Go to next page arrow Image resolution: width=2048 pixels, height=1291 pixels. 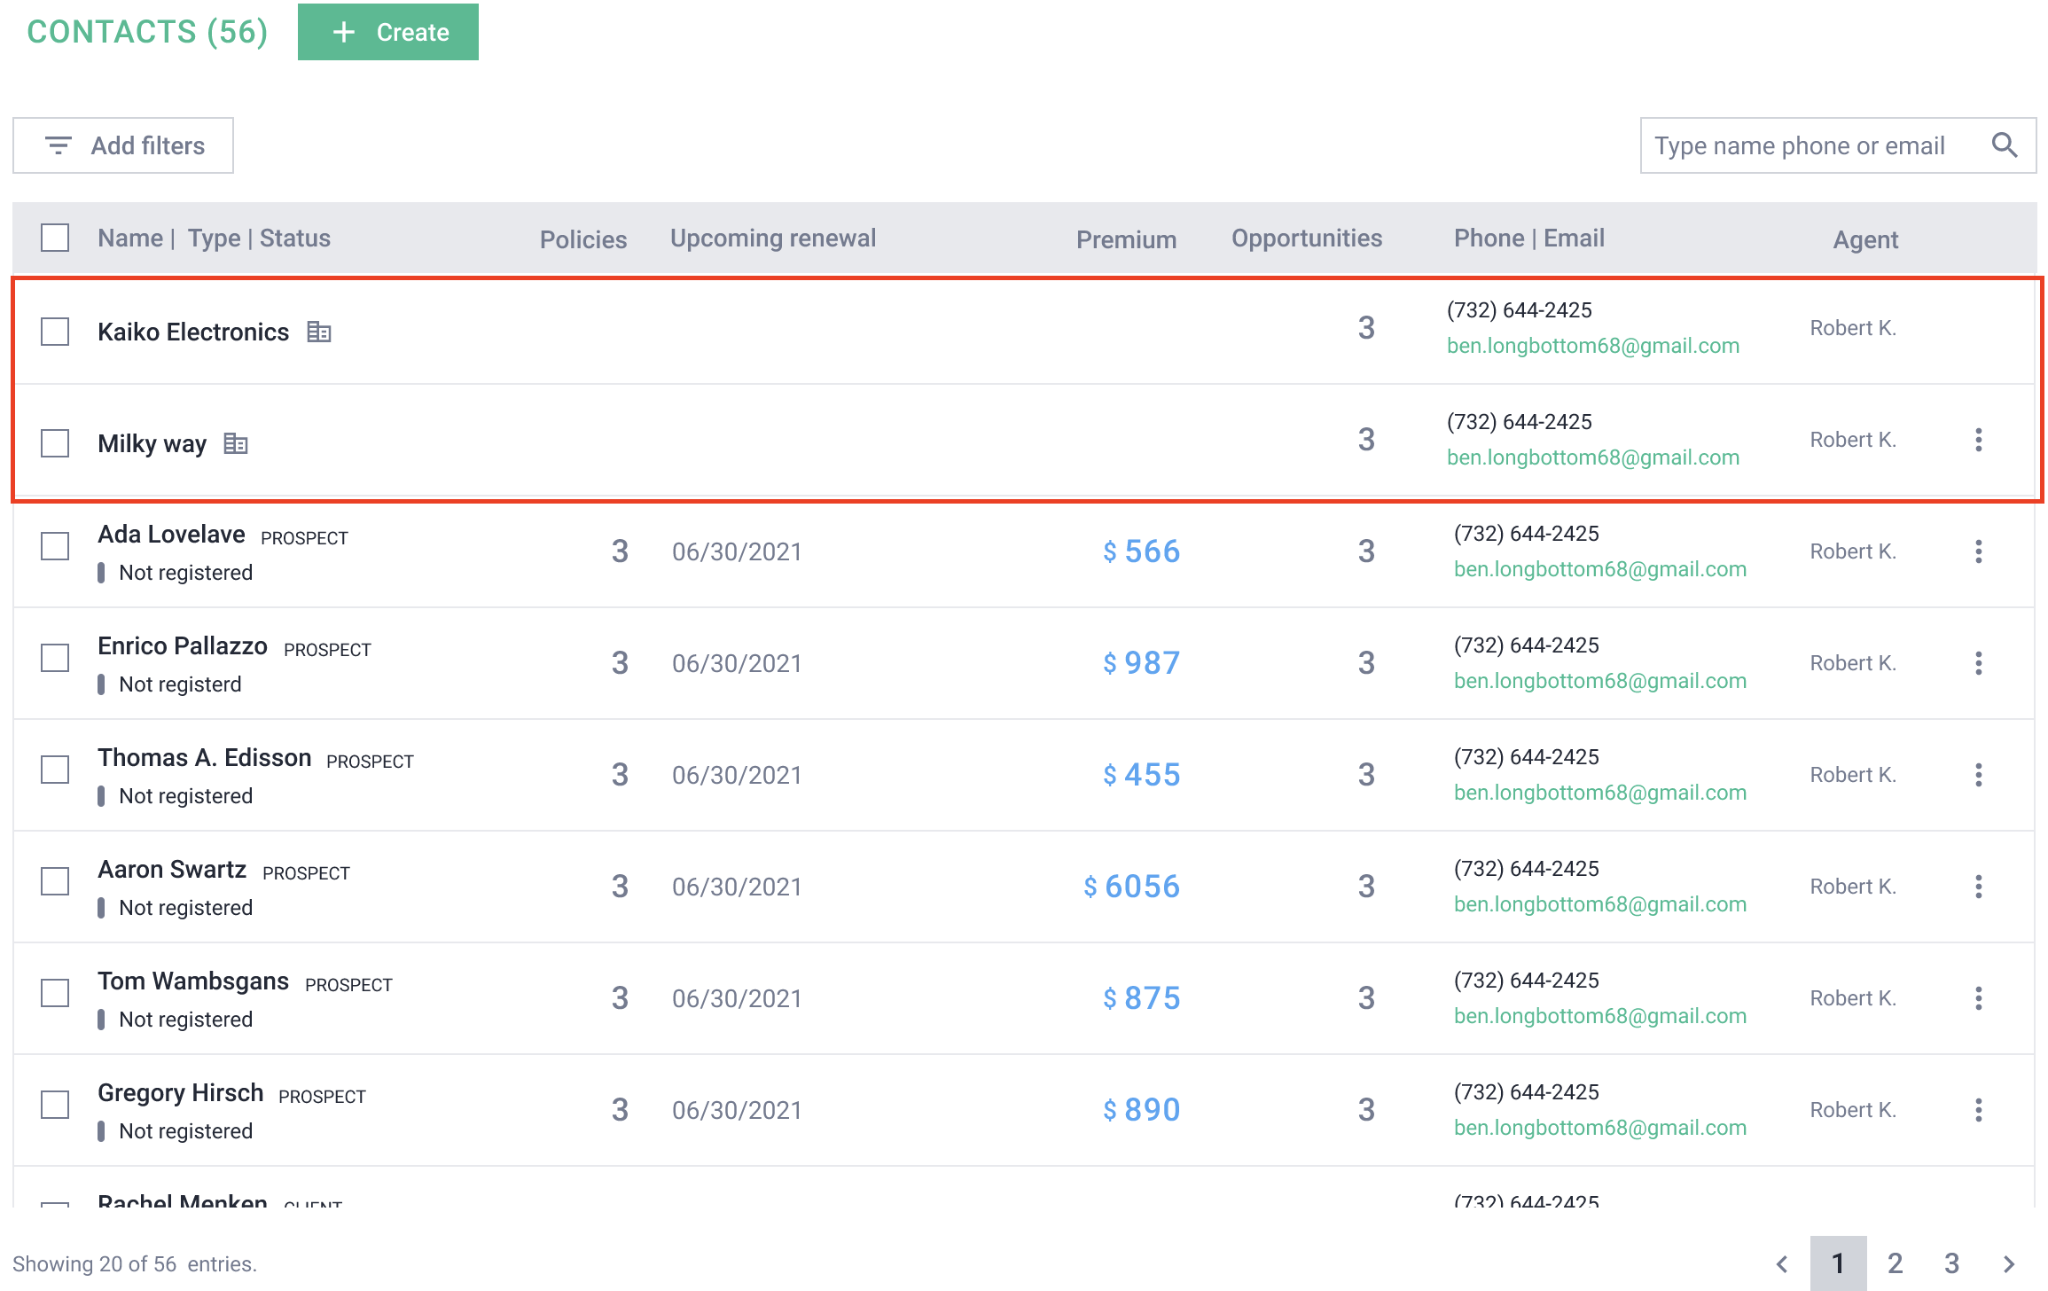click(x=2009, y=1264)
